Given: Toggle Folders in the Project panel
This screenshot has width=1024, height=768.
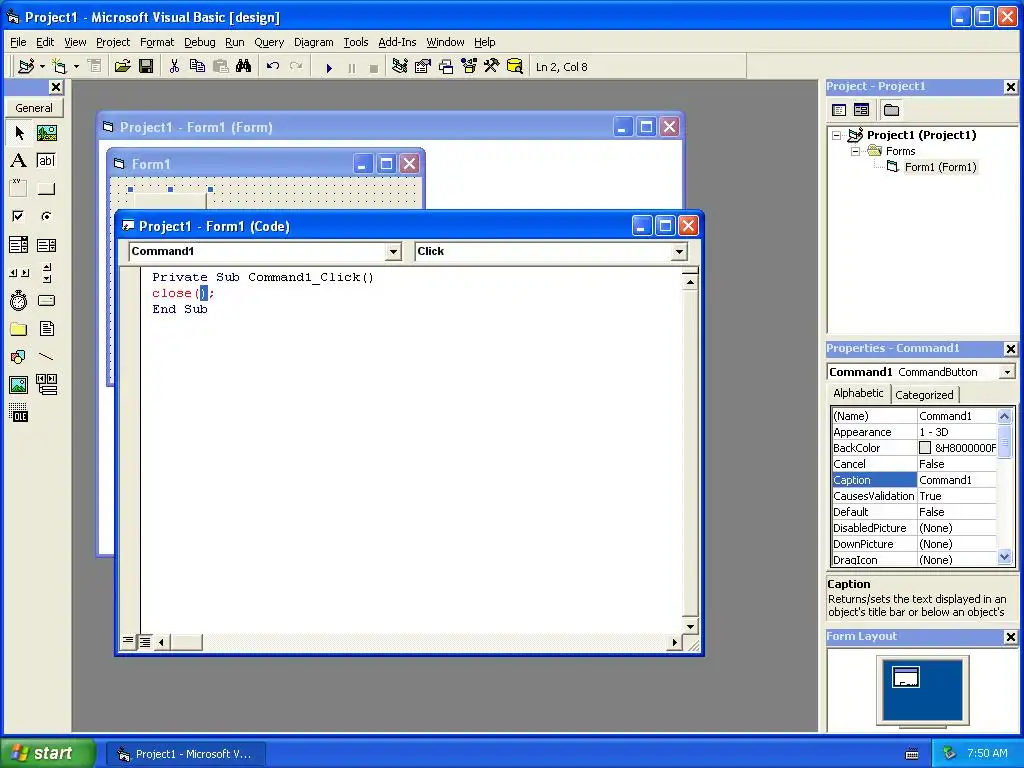Looking at the screenshot, I should coord(891,110).
